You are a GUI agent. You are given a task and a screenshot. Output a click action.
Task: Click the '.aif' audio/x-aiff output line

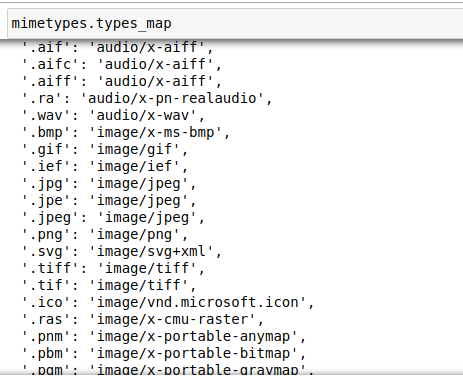point(117,47)
